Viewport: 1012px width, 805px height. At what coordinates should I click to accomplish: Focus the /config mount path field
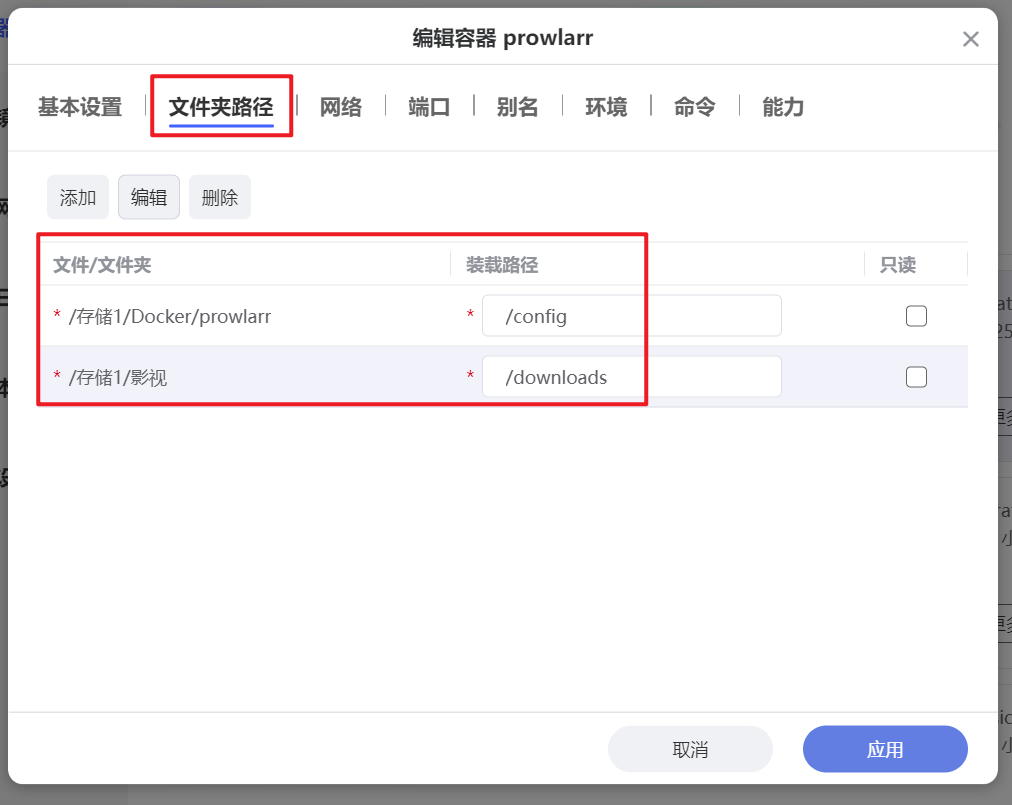pyautogui.click(x=632, y=316)
